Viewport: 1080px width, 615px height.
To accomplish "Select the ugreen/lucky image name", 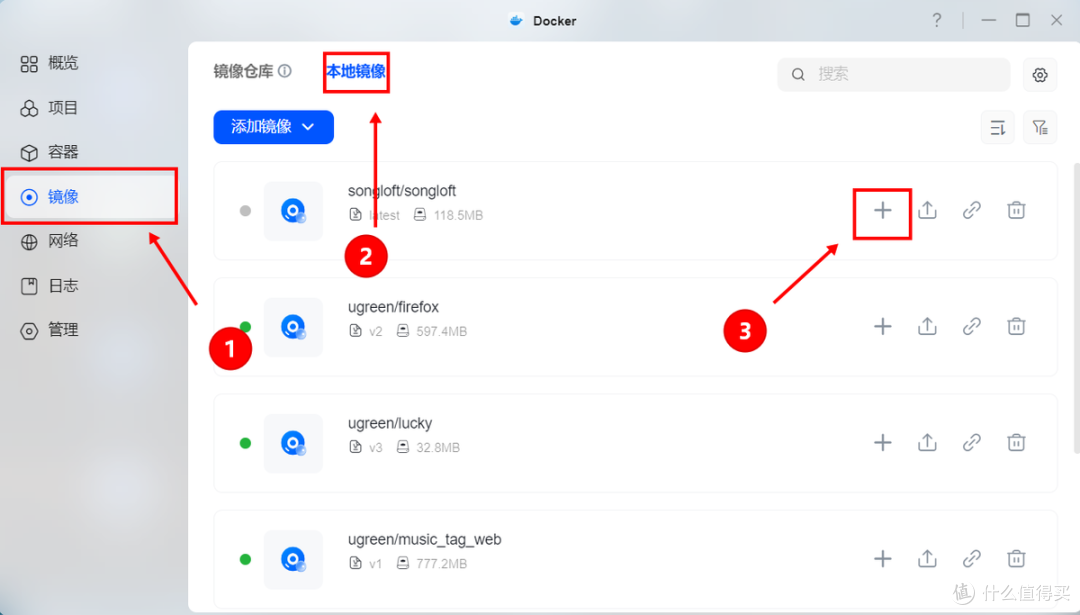I will [390, 424].
